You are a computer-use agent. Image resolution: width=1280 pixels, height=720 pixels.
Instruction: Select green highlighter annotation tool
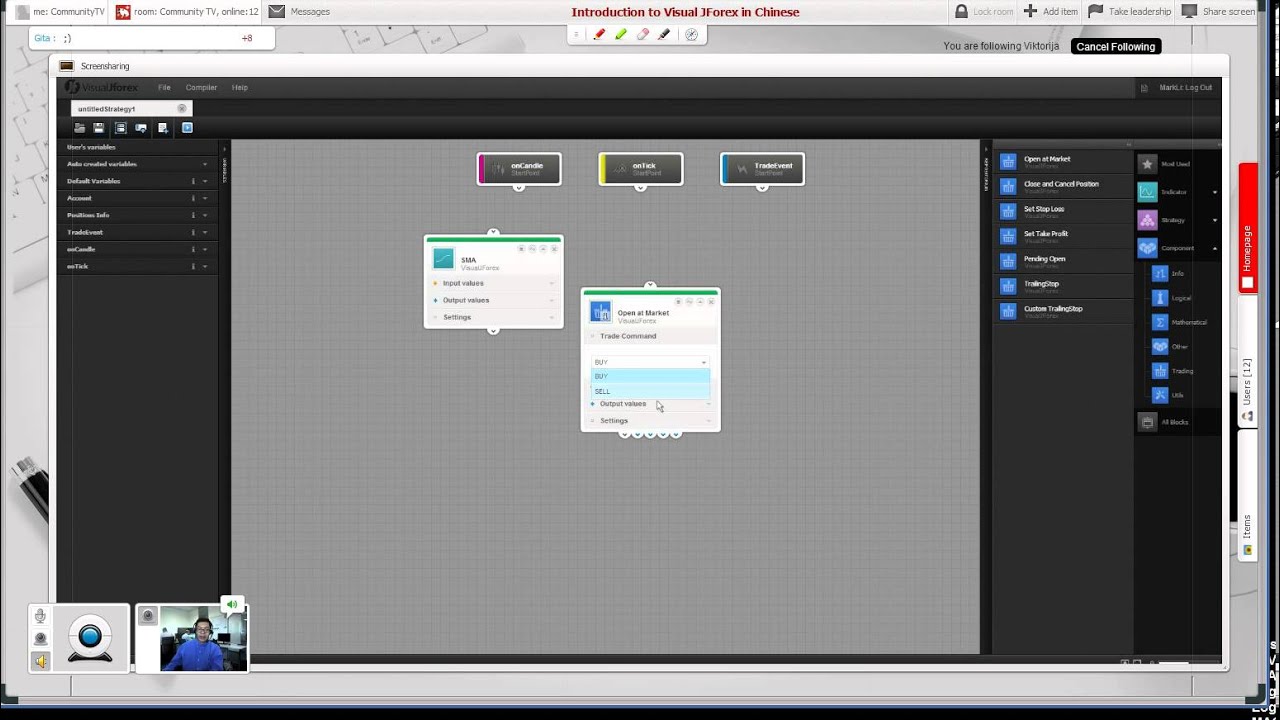[621, 34]
